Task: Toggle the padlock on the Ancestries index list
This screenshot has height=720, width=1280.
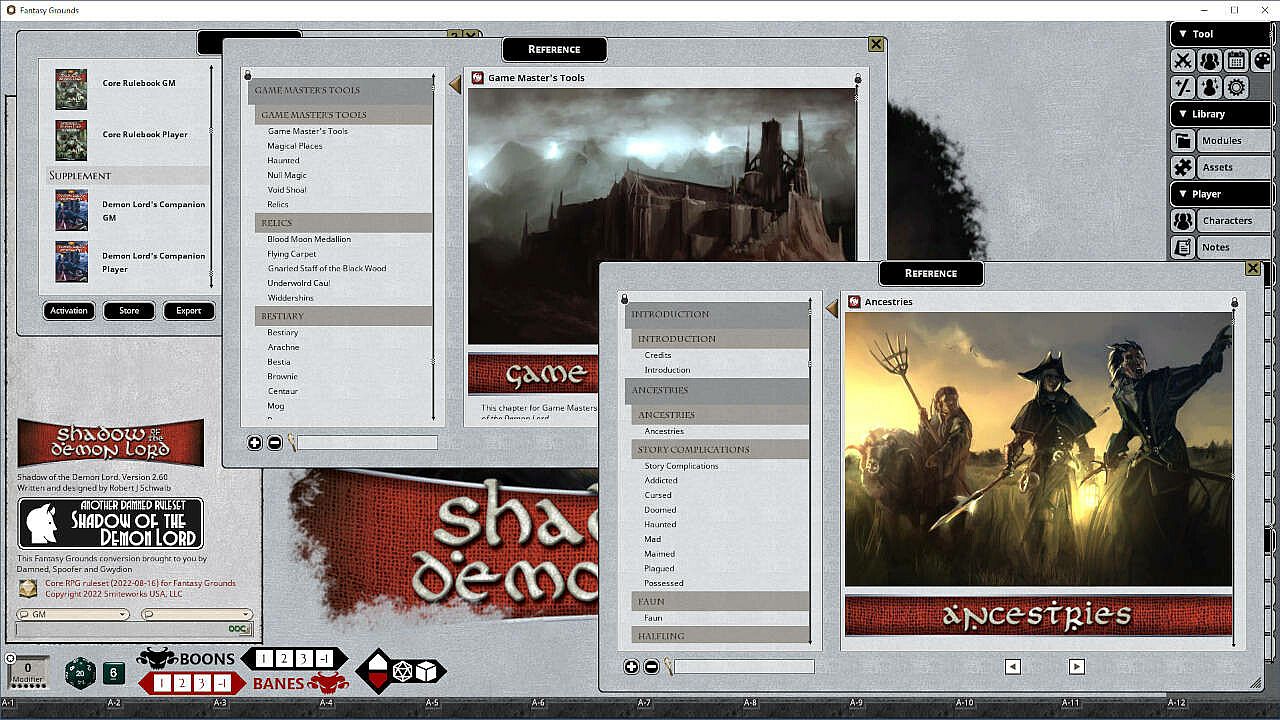Action: [624, 299]
